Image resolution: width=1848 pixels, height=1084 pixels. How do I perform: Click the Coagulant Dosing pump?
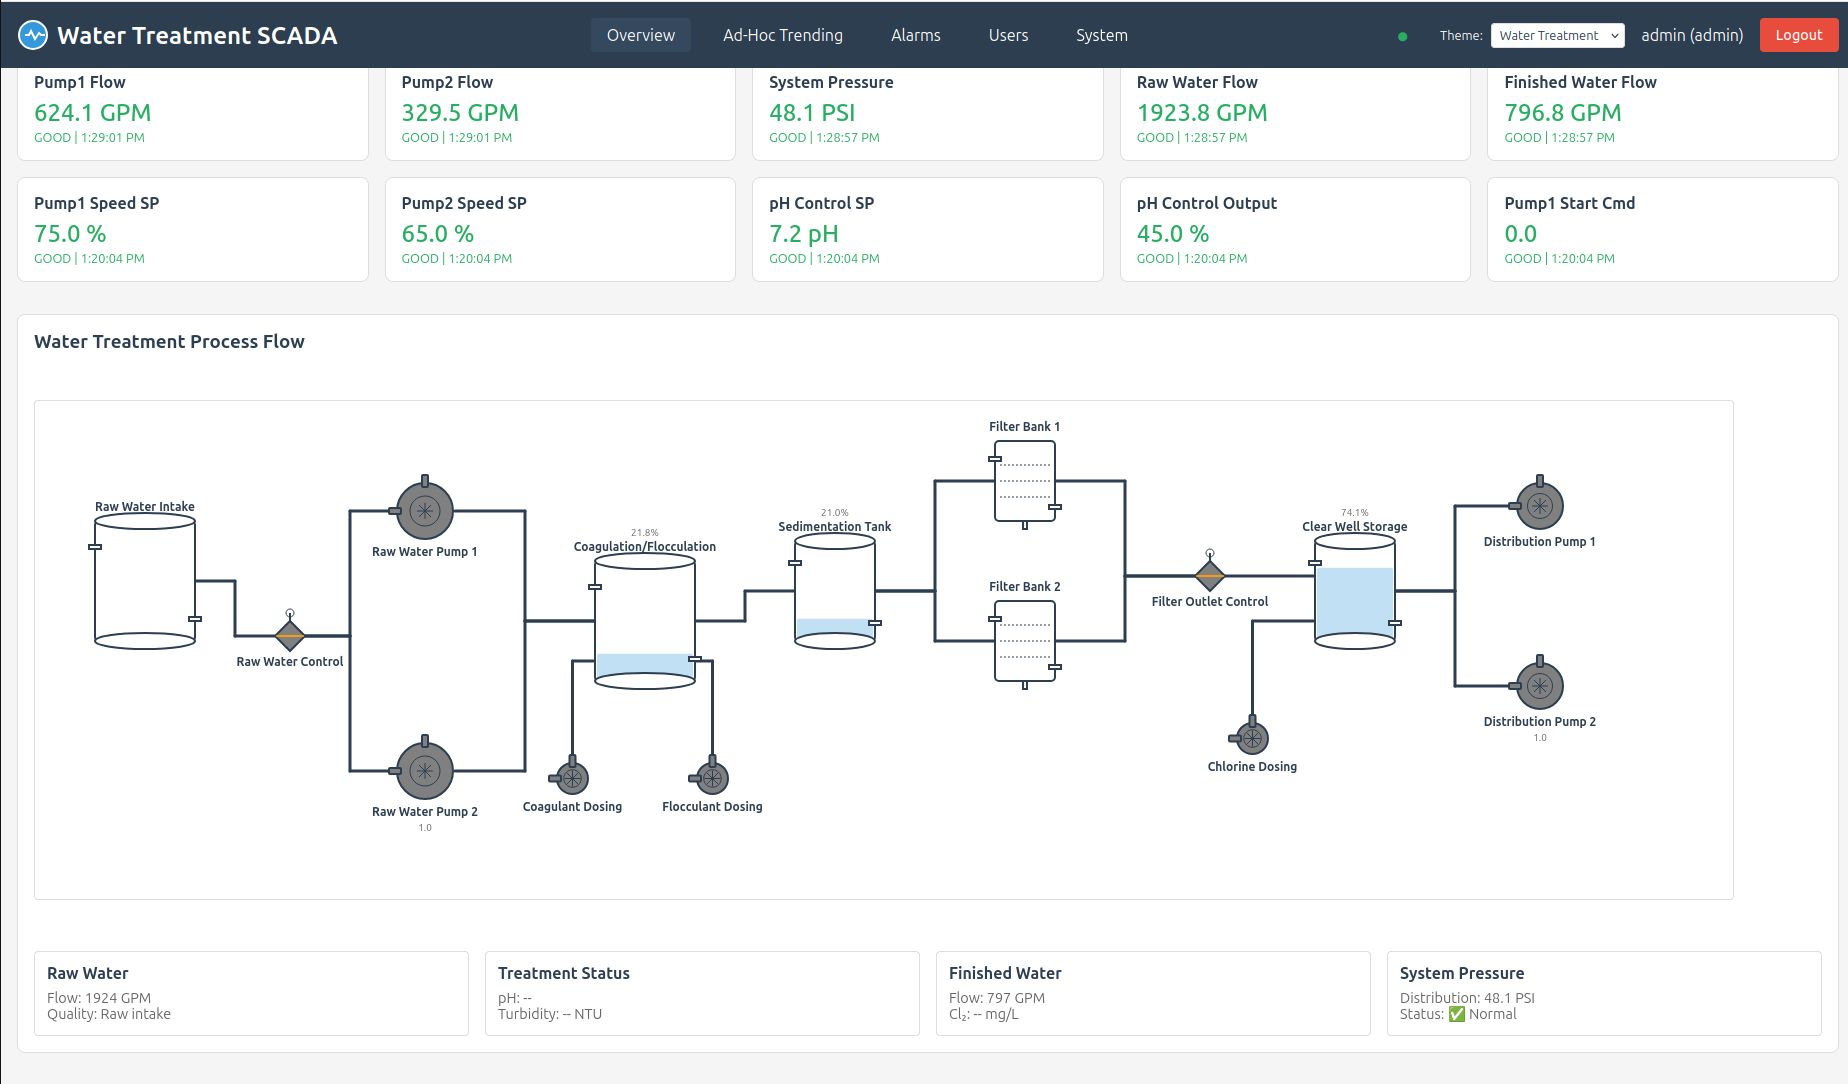pyautogui.click(x=571, y=777)
